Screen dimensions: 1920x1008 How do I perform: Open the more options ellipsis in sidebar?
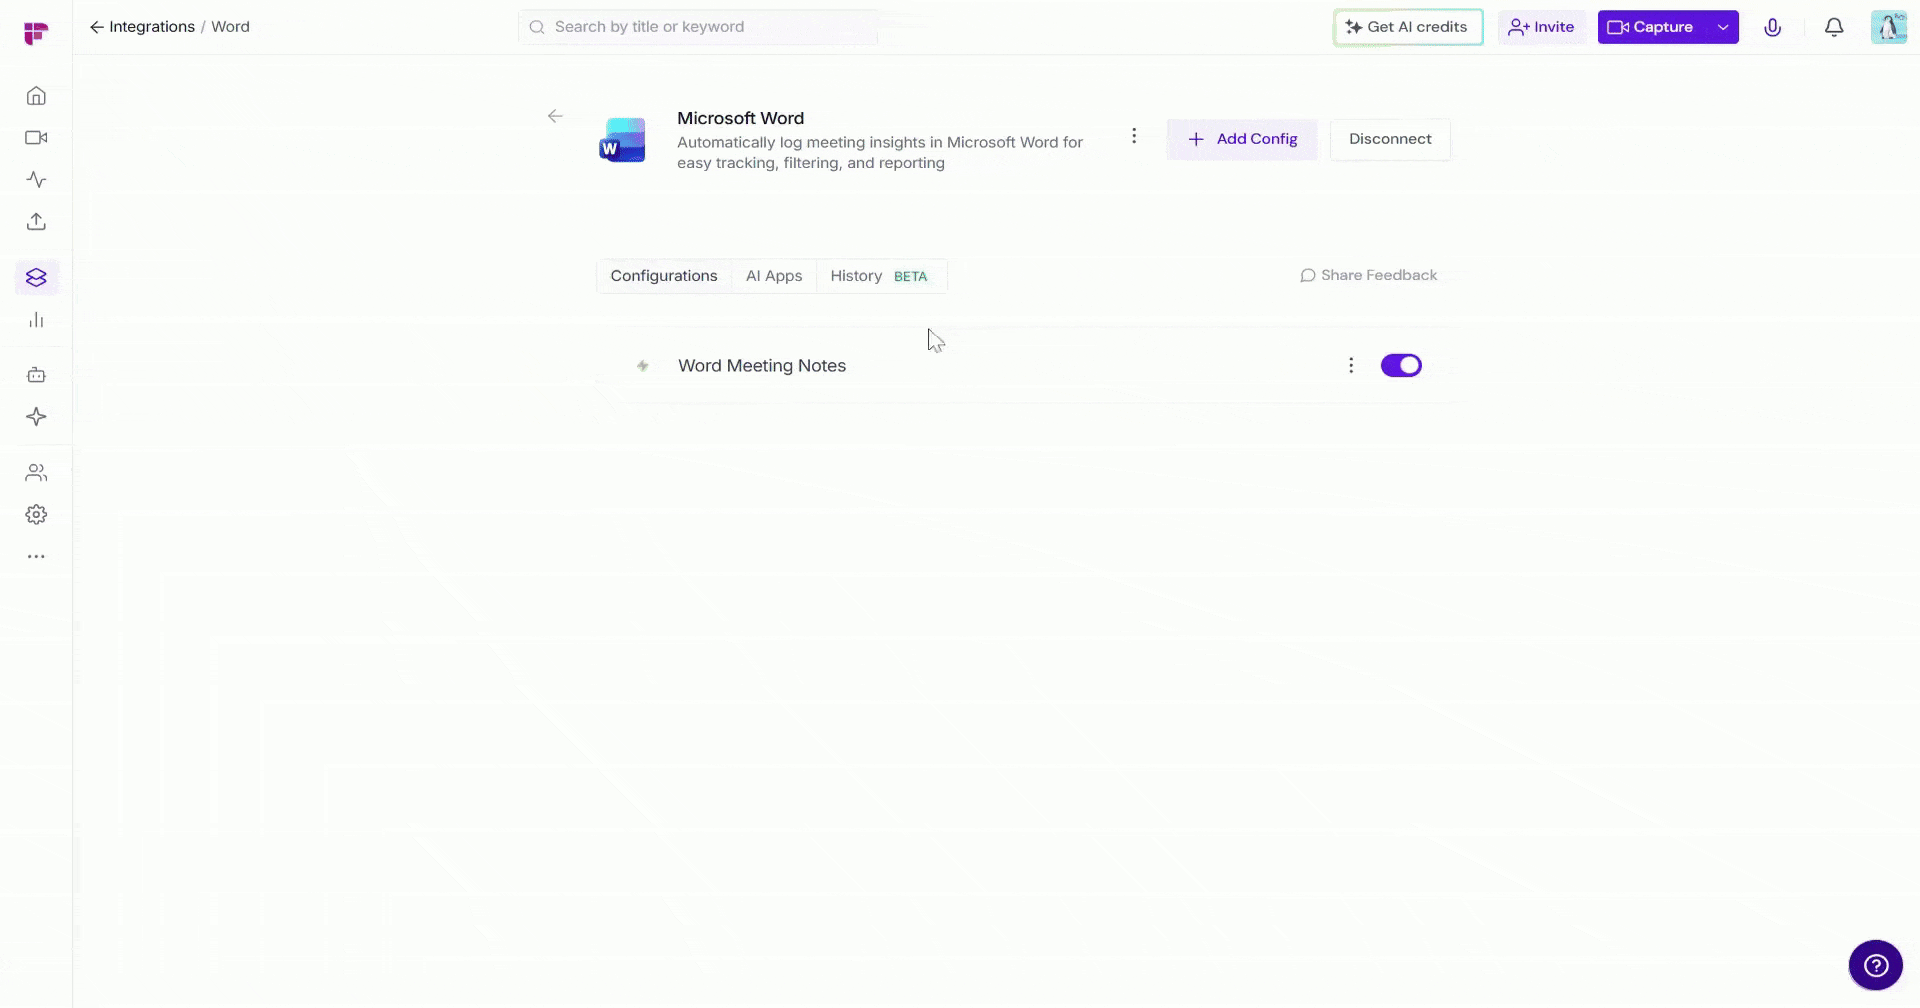pyautogui.click(x=36, y=557)
